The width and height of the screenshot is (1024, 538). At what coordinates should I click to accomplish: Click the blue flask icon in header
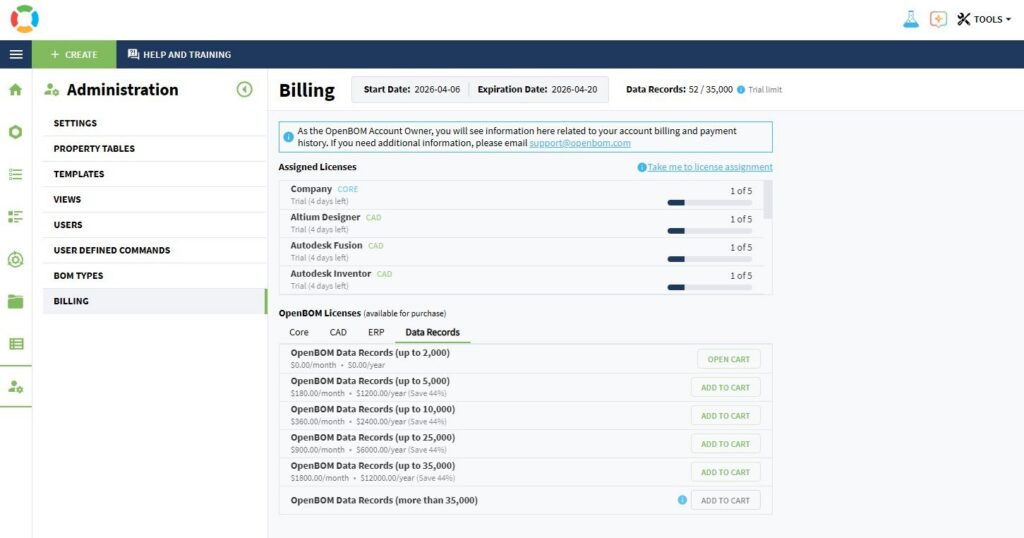(910, 19)
